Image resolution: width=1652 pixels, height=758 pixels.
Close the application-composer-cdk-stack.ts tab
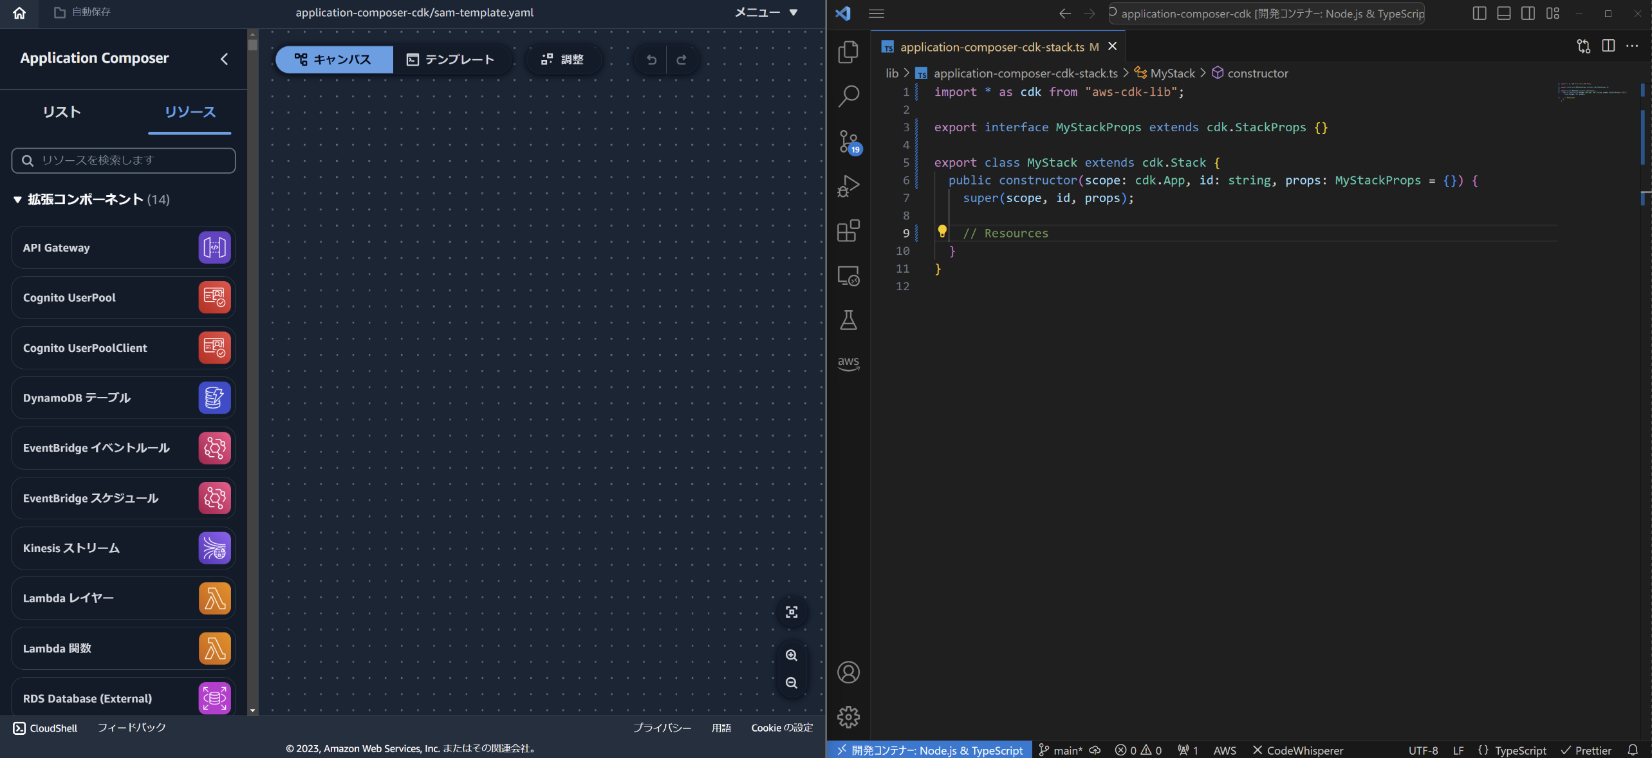tap(1112, 46)
